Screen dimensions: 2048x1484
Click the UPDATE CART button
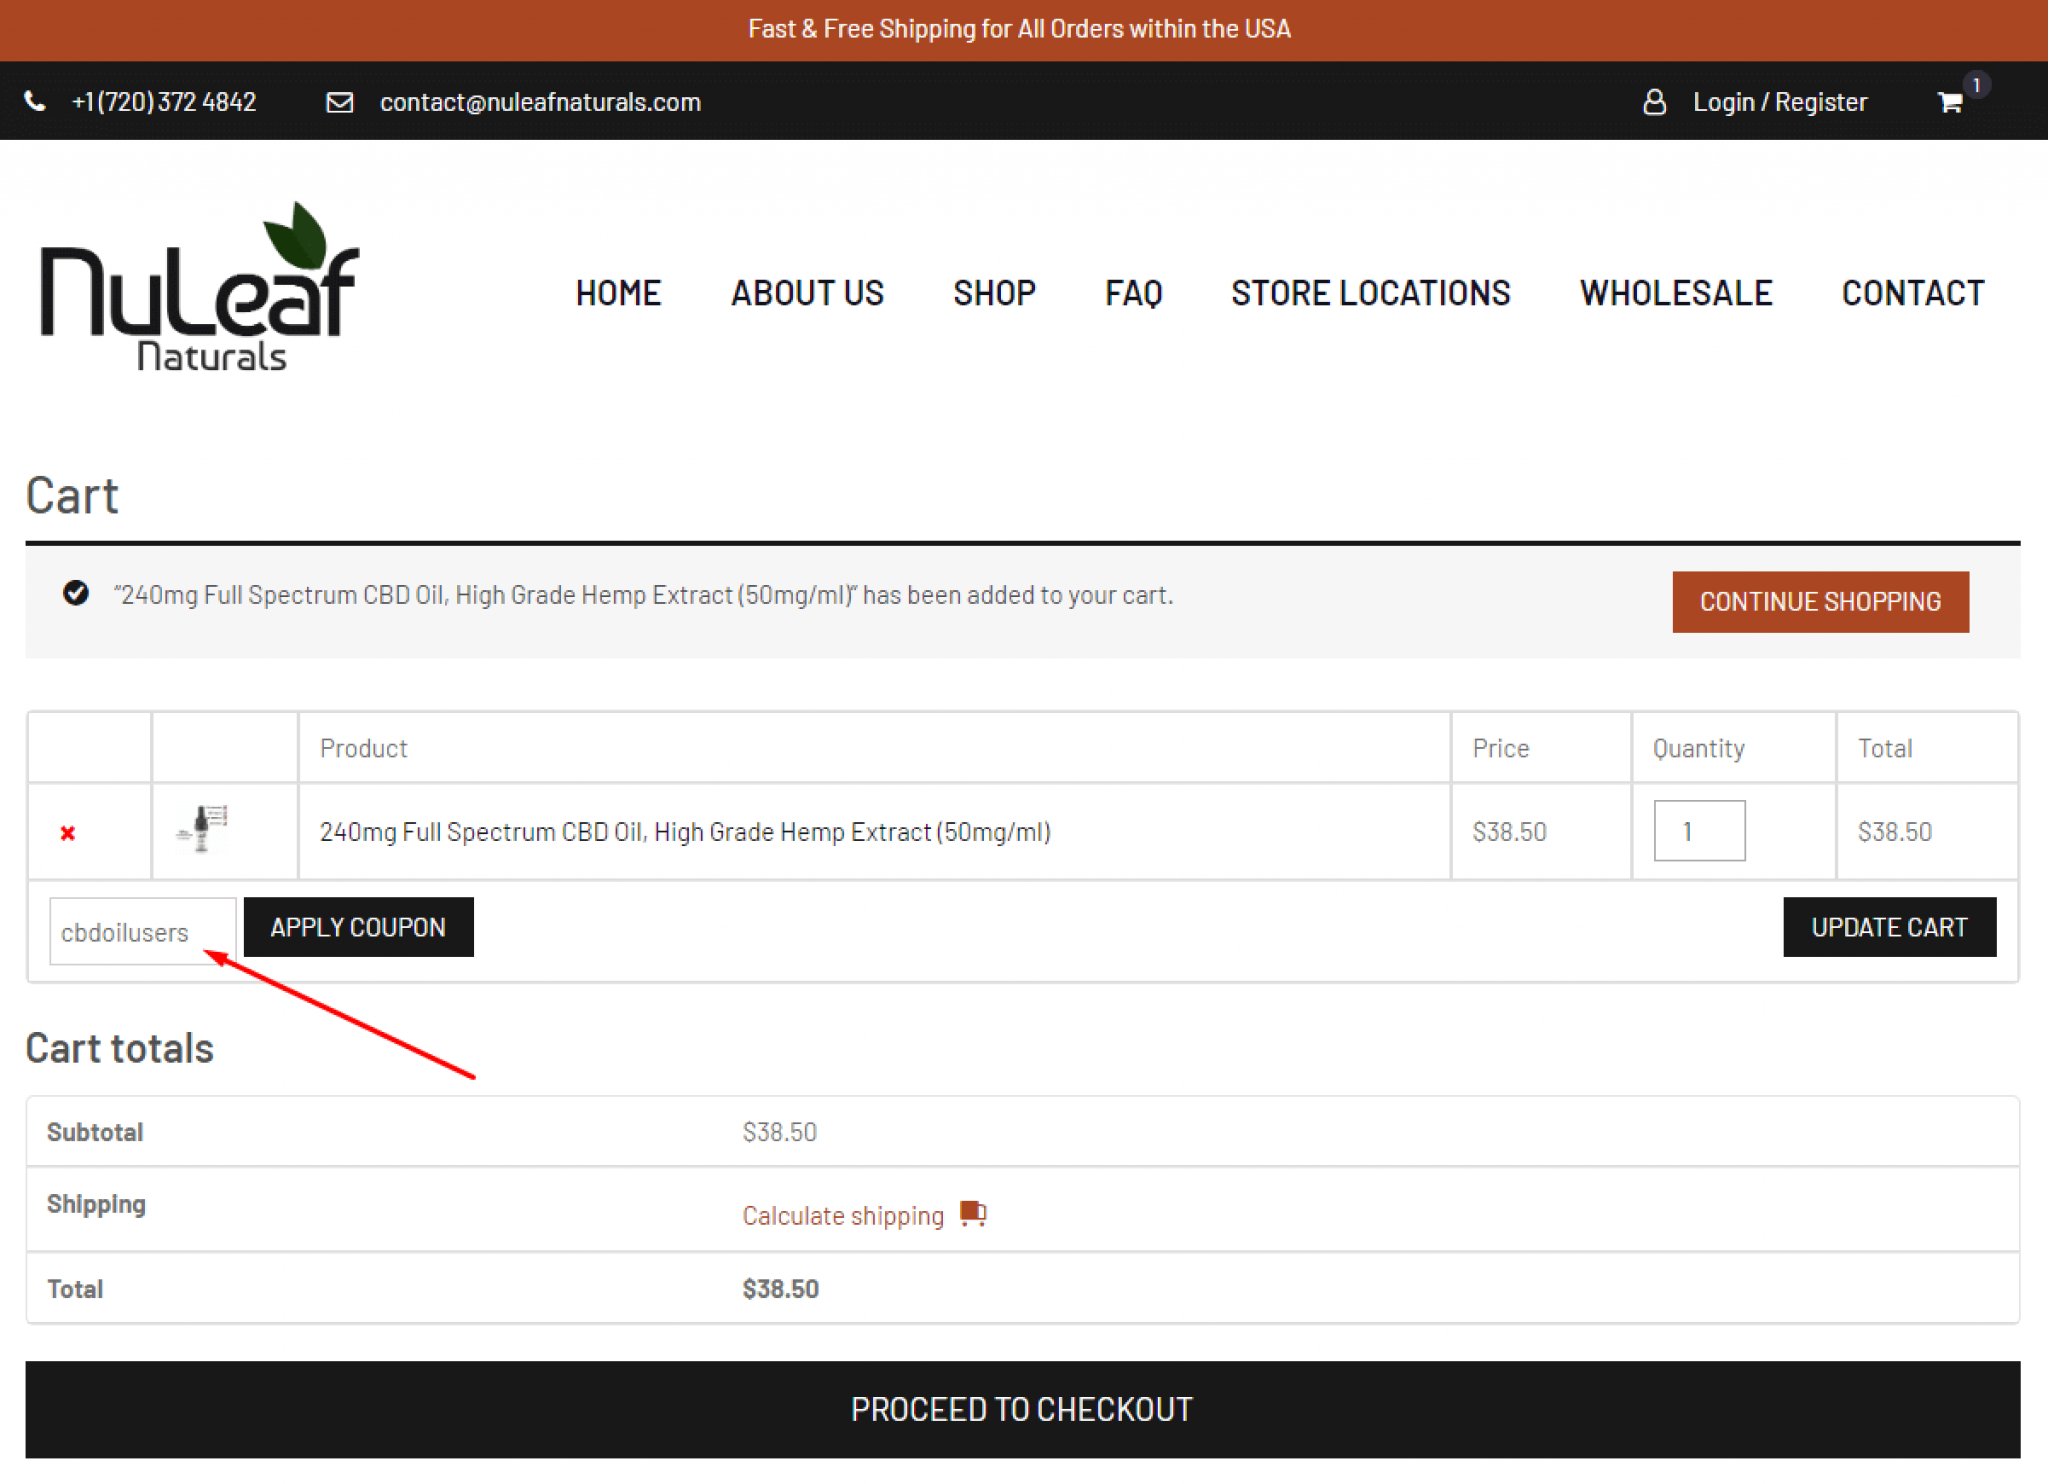pos(1889,927)
